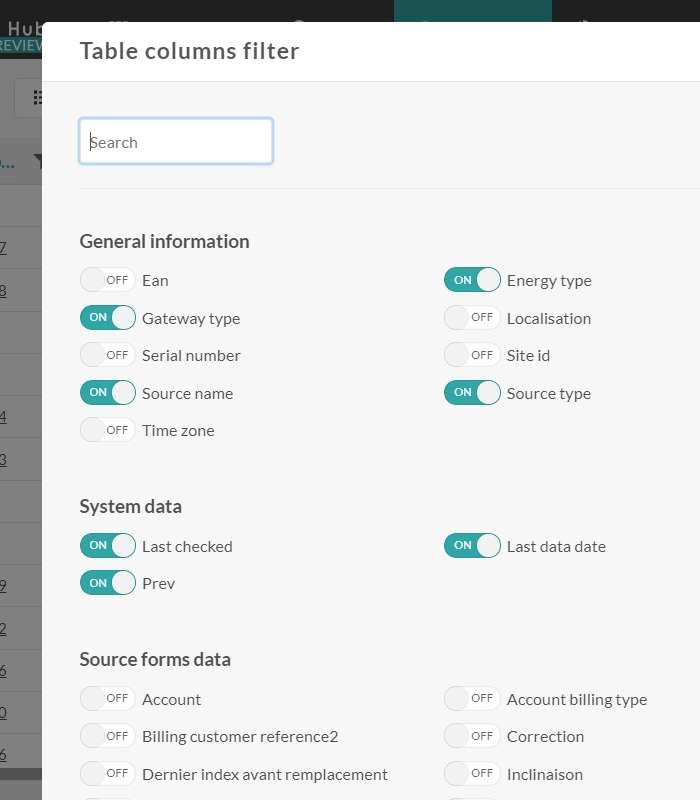The height and width of the screenshot is (800, 700).
Task: Disable the Energy type column toggle
Action: (472, 280)
